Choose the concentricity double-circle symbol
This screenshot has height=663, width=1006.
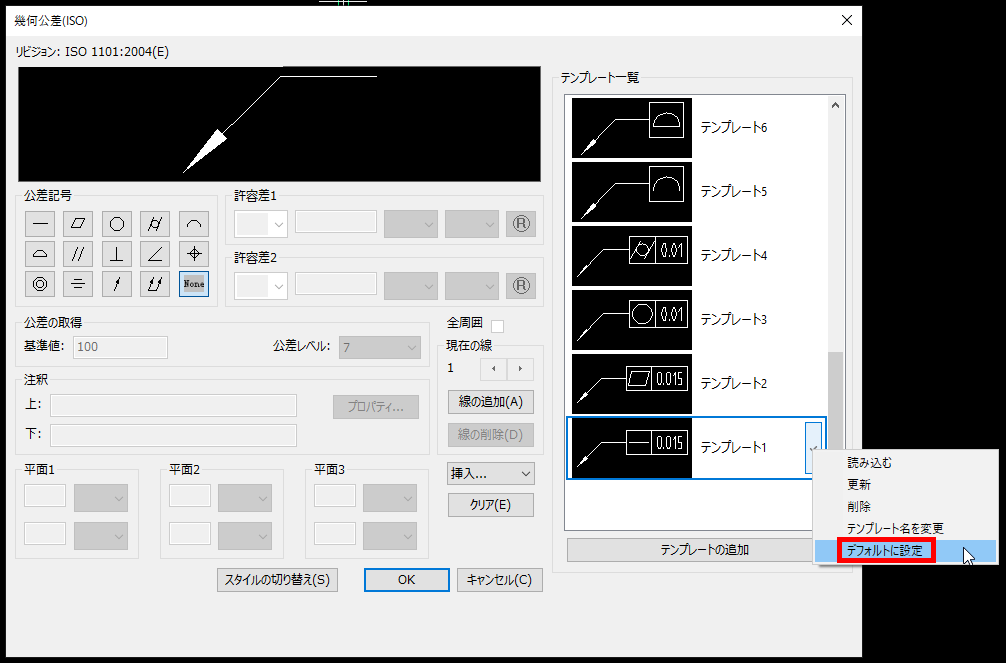coord(42,284)
